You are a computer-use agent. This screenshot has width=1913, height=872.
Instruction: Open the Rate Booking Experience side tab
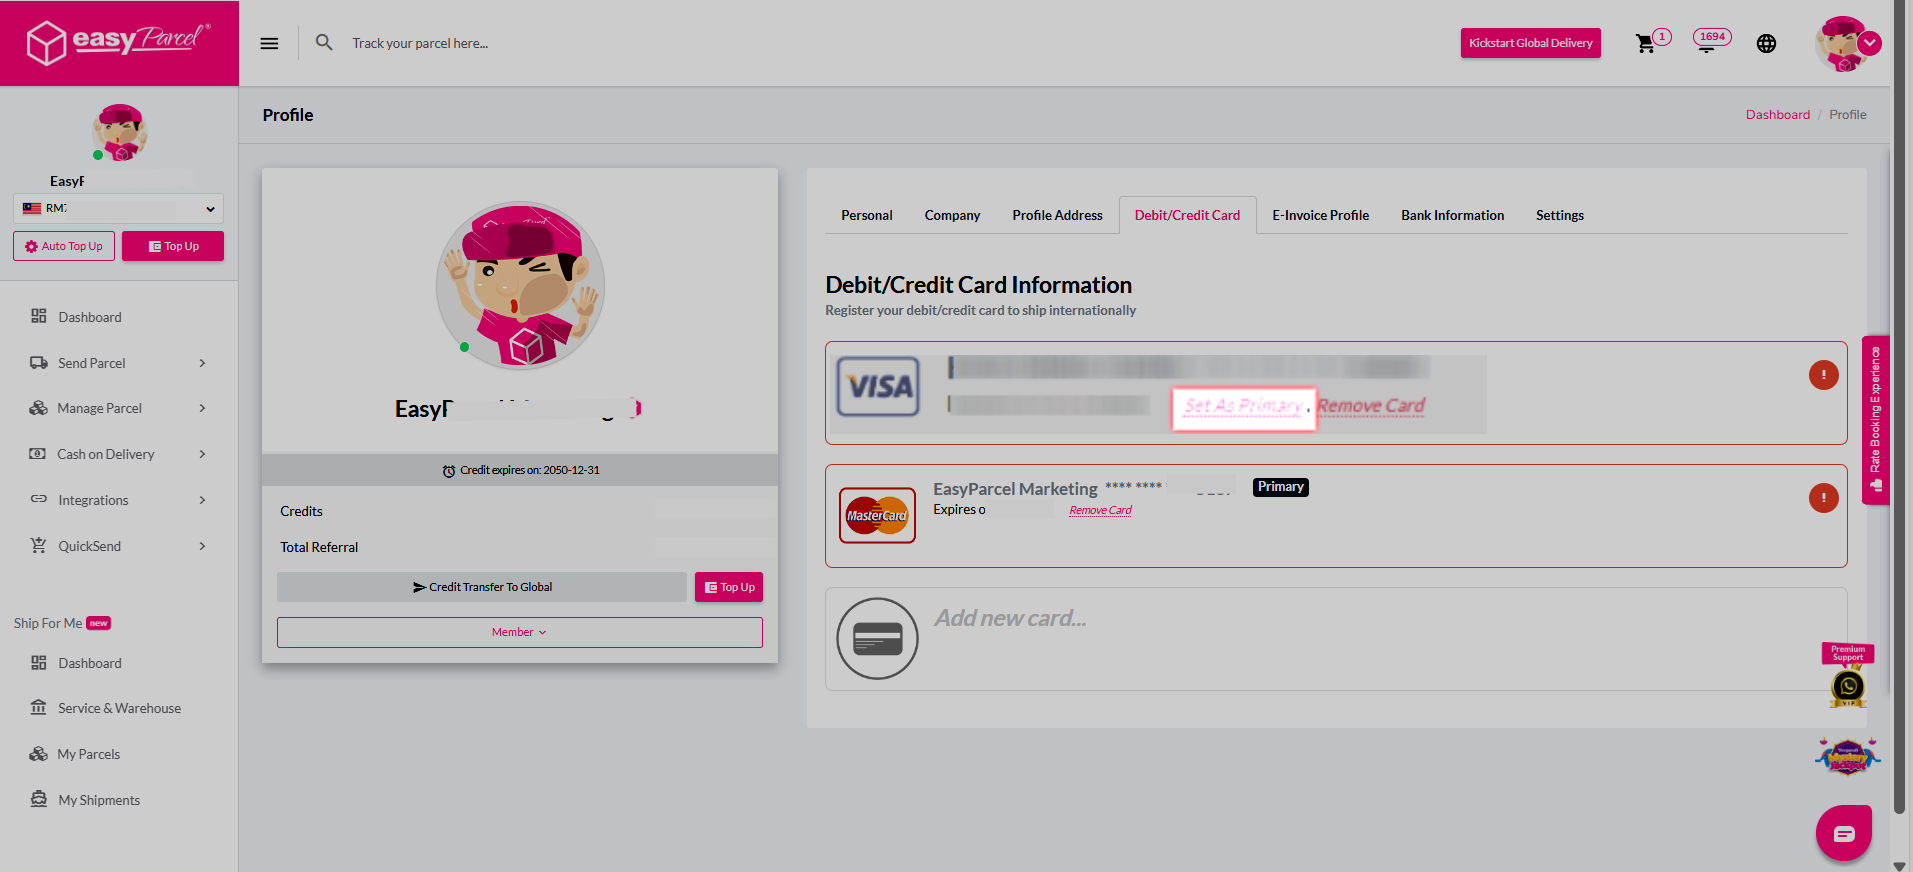tap(1875, 419)
